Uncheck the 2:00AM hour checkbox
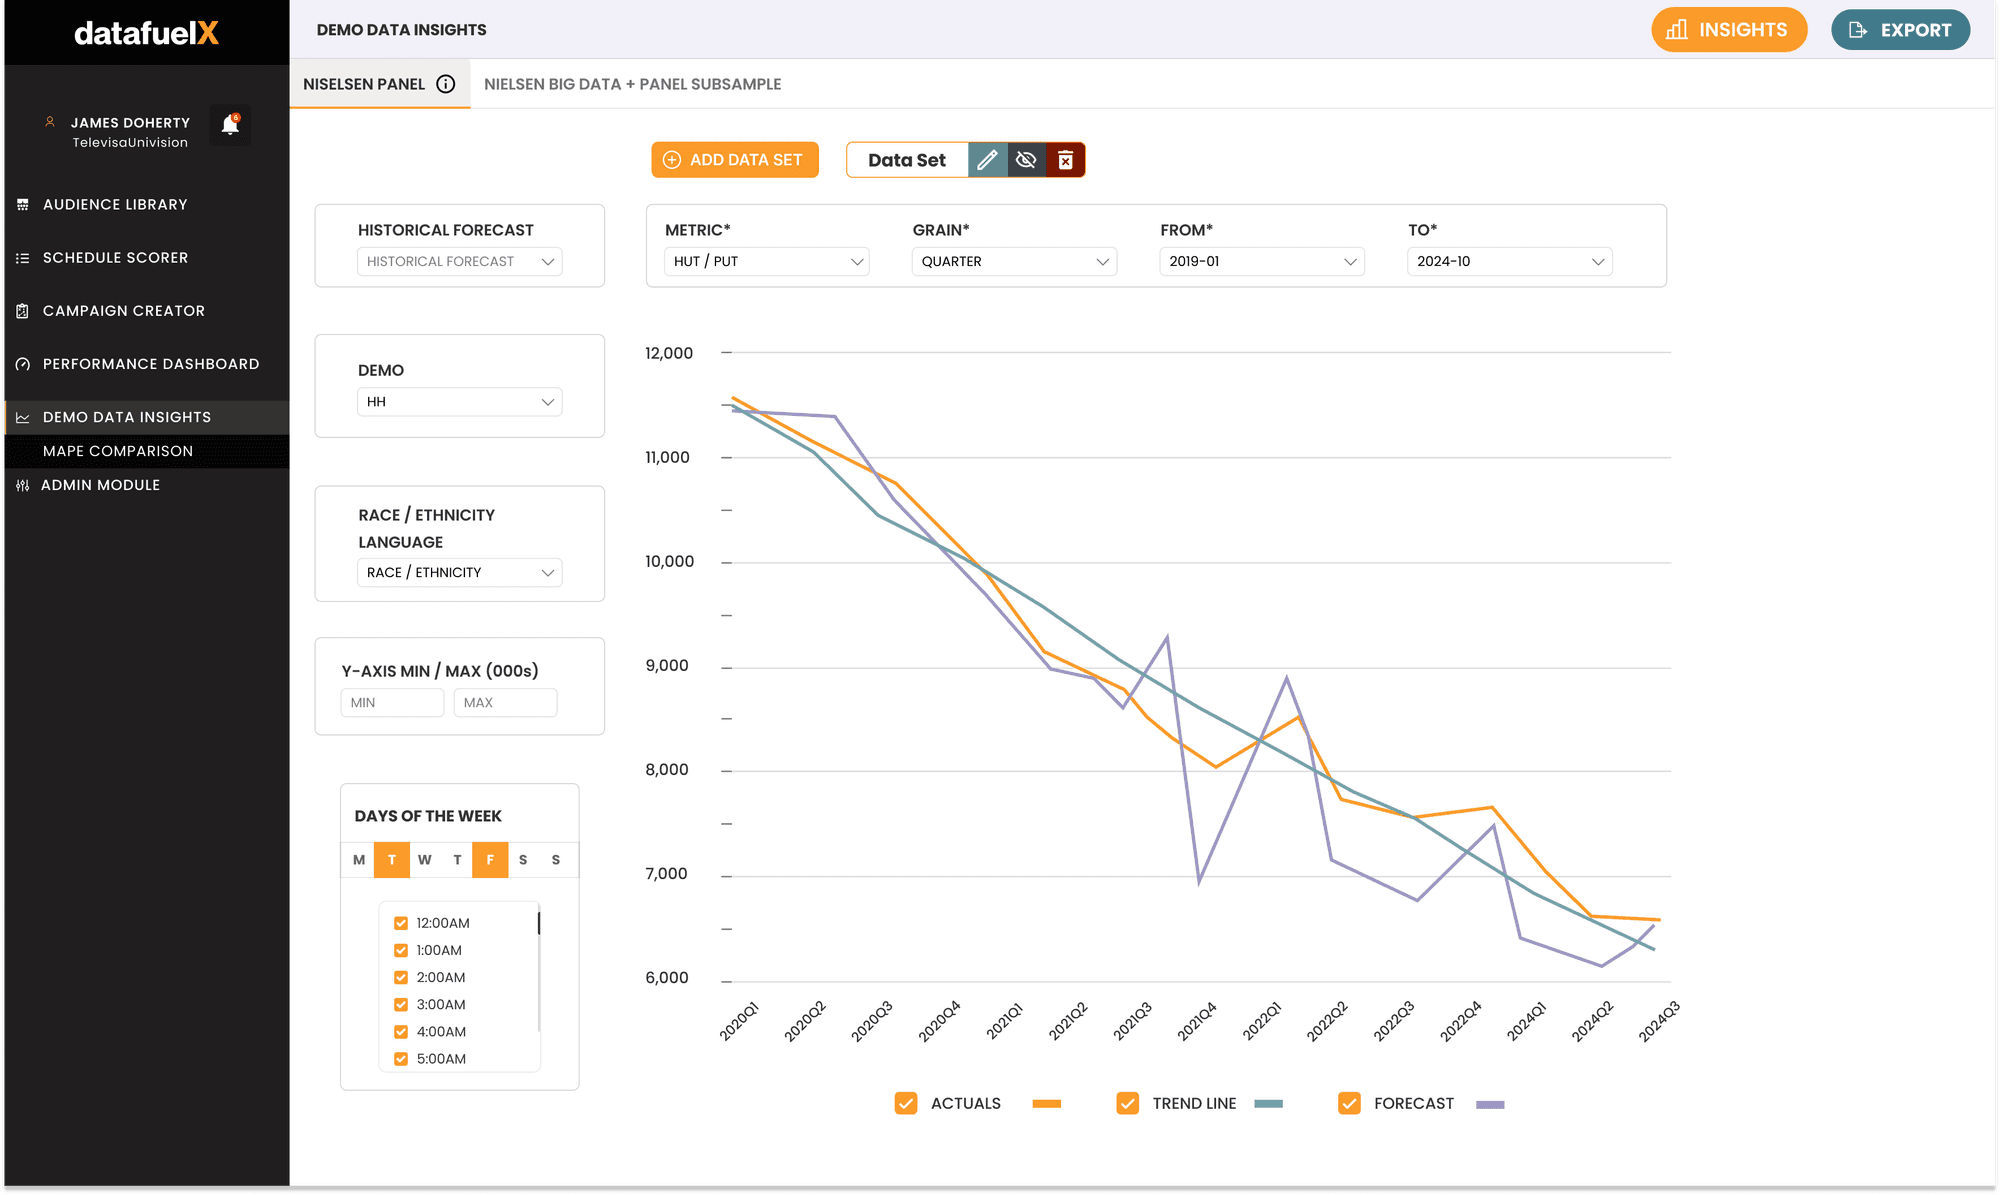2000x1195 pixels. click(401, 977)
